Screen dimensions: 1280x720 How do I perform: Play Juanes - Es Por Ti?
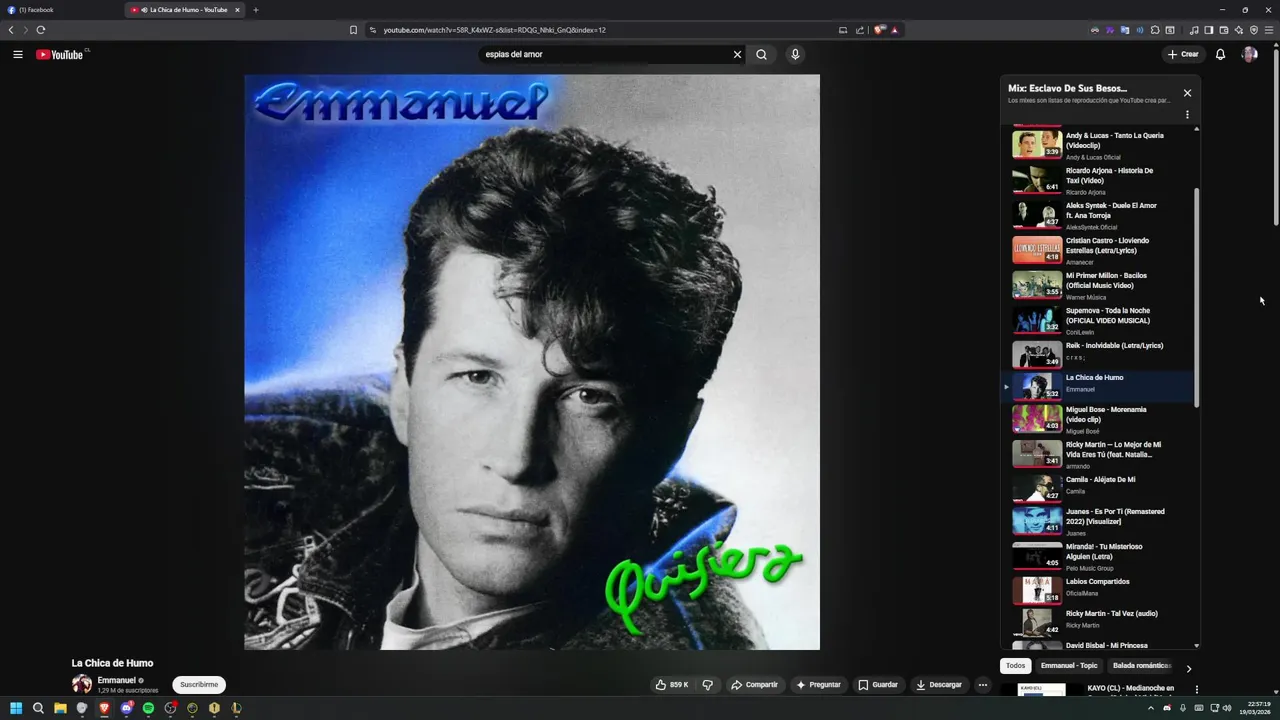pos(1097,521)
